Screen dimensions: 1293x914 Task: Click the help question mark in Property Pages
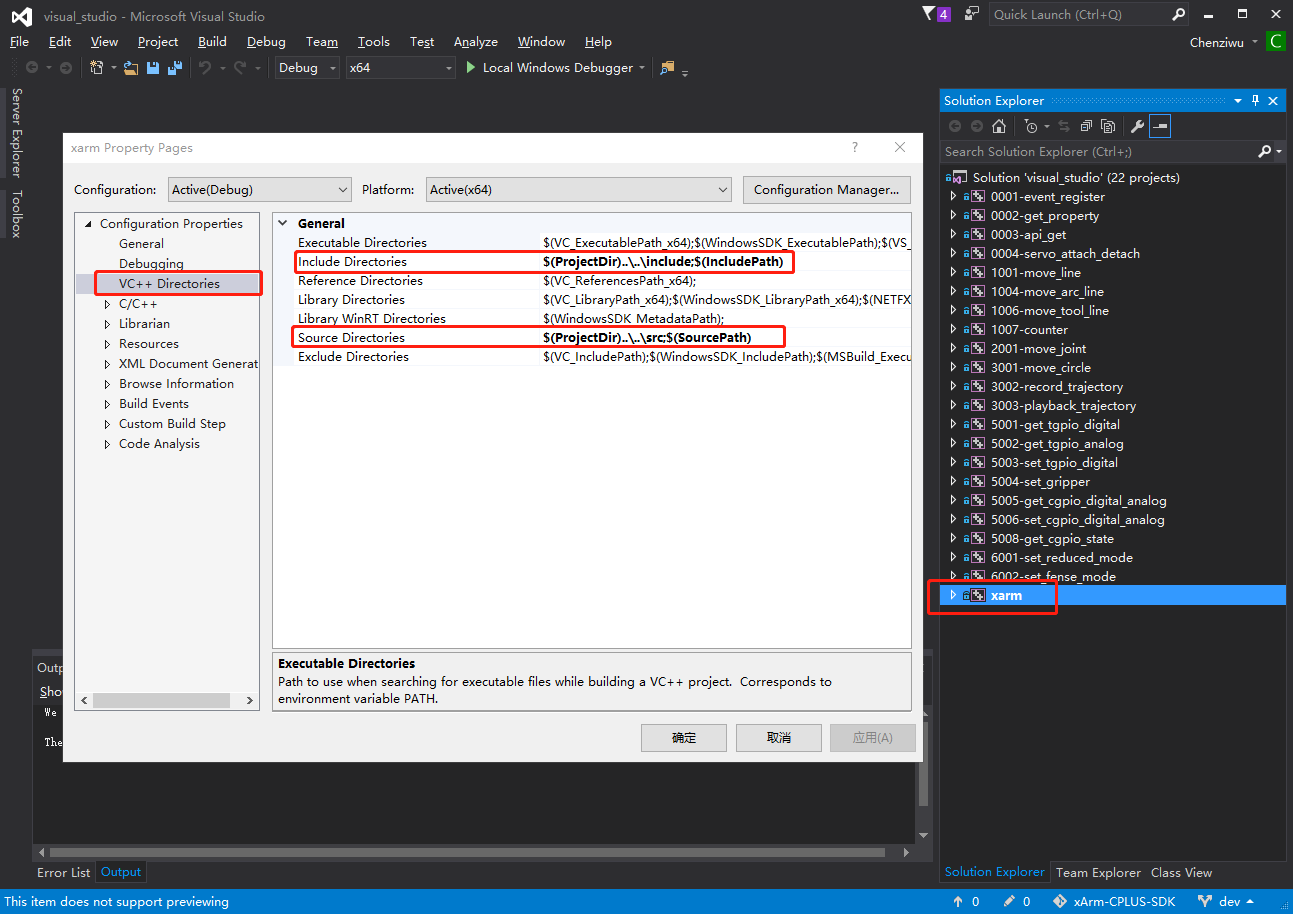coord(854,147)
